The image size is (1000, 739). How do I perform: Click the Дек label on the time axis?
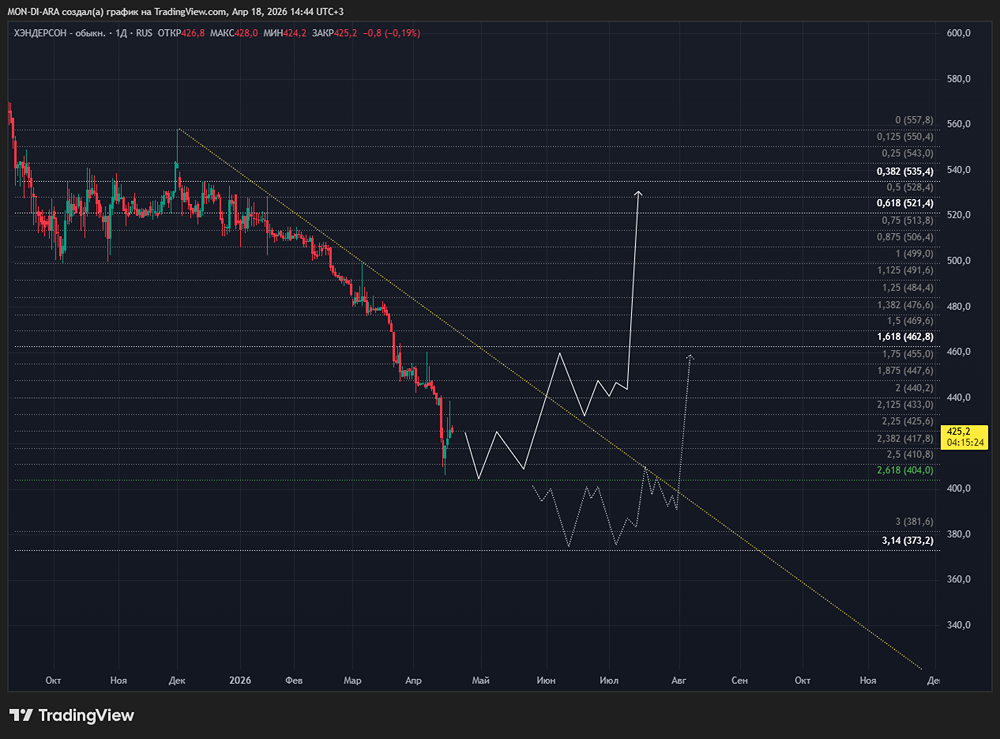pos(177,680)
